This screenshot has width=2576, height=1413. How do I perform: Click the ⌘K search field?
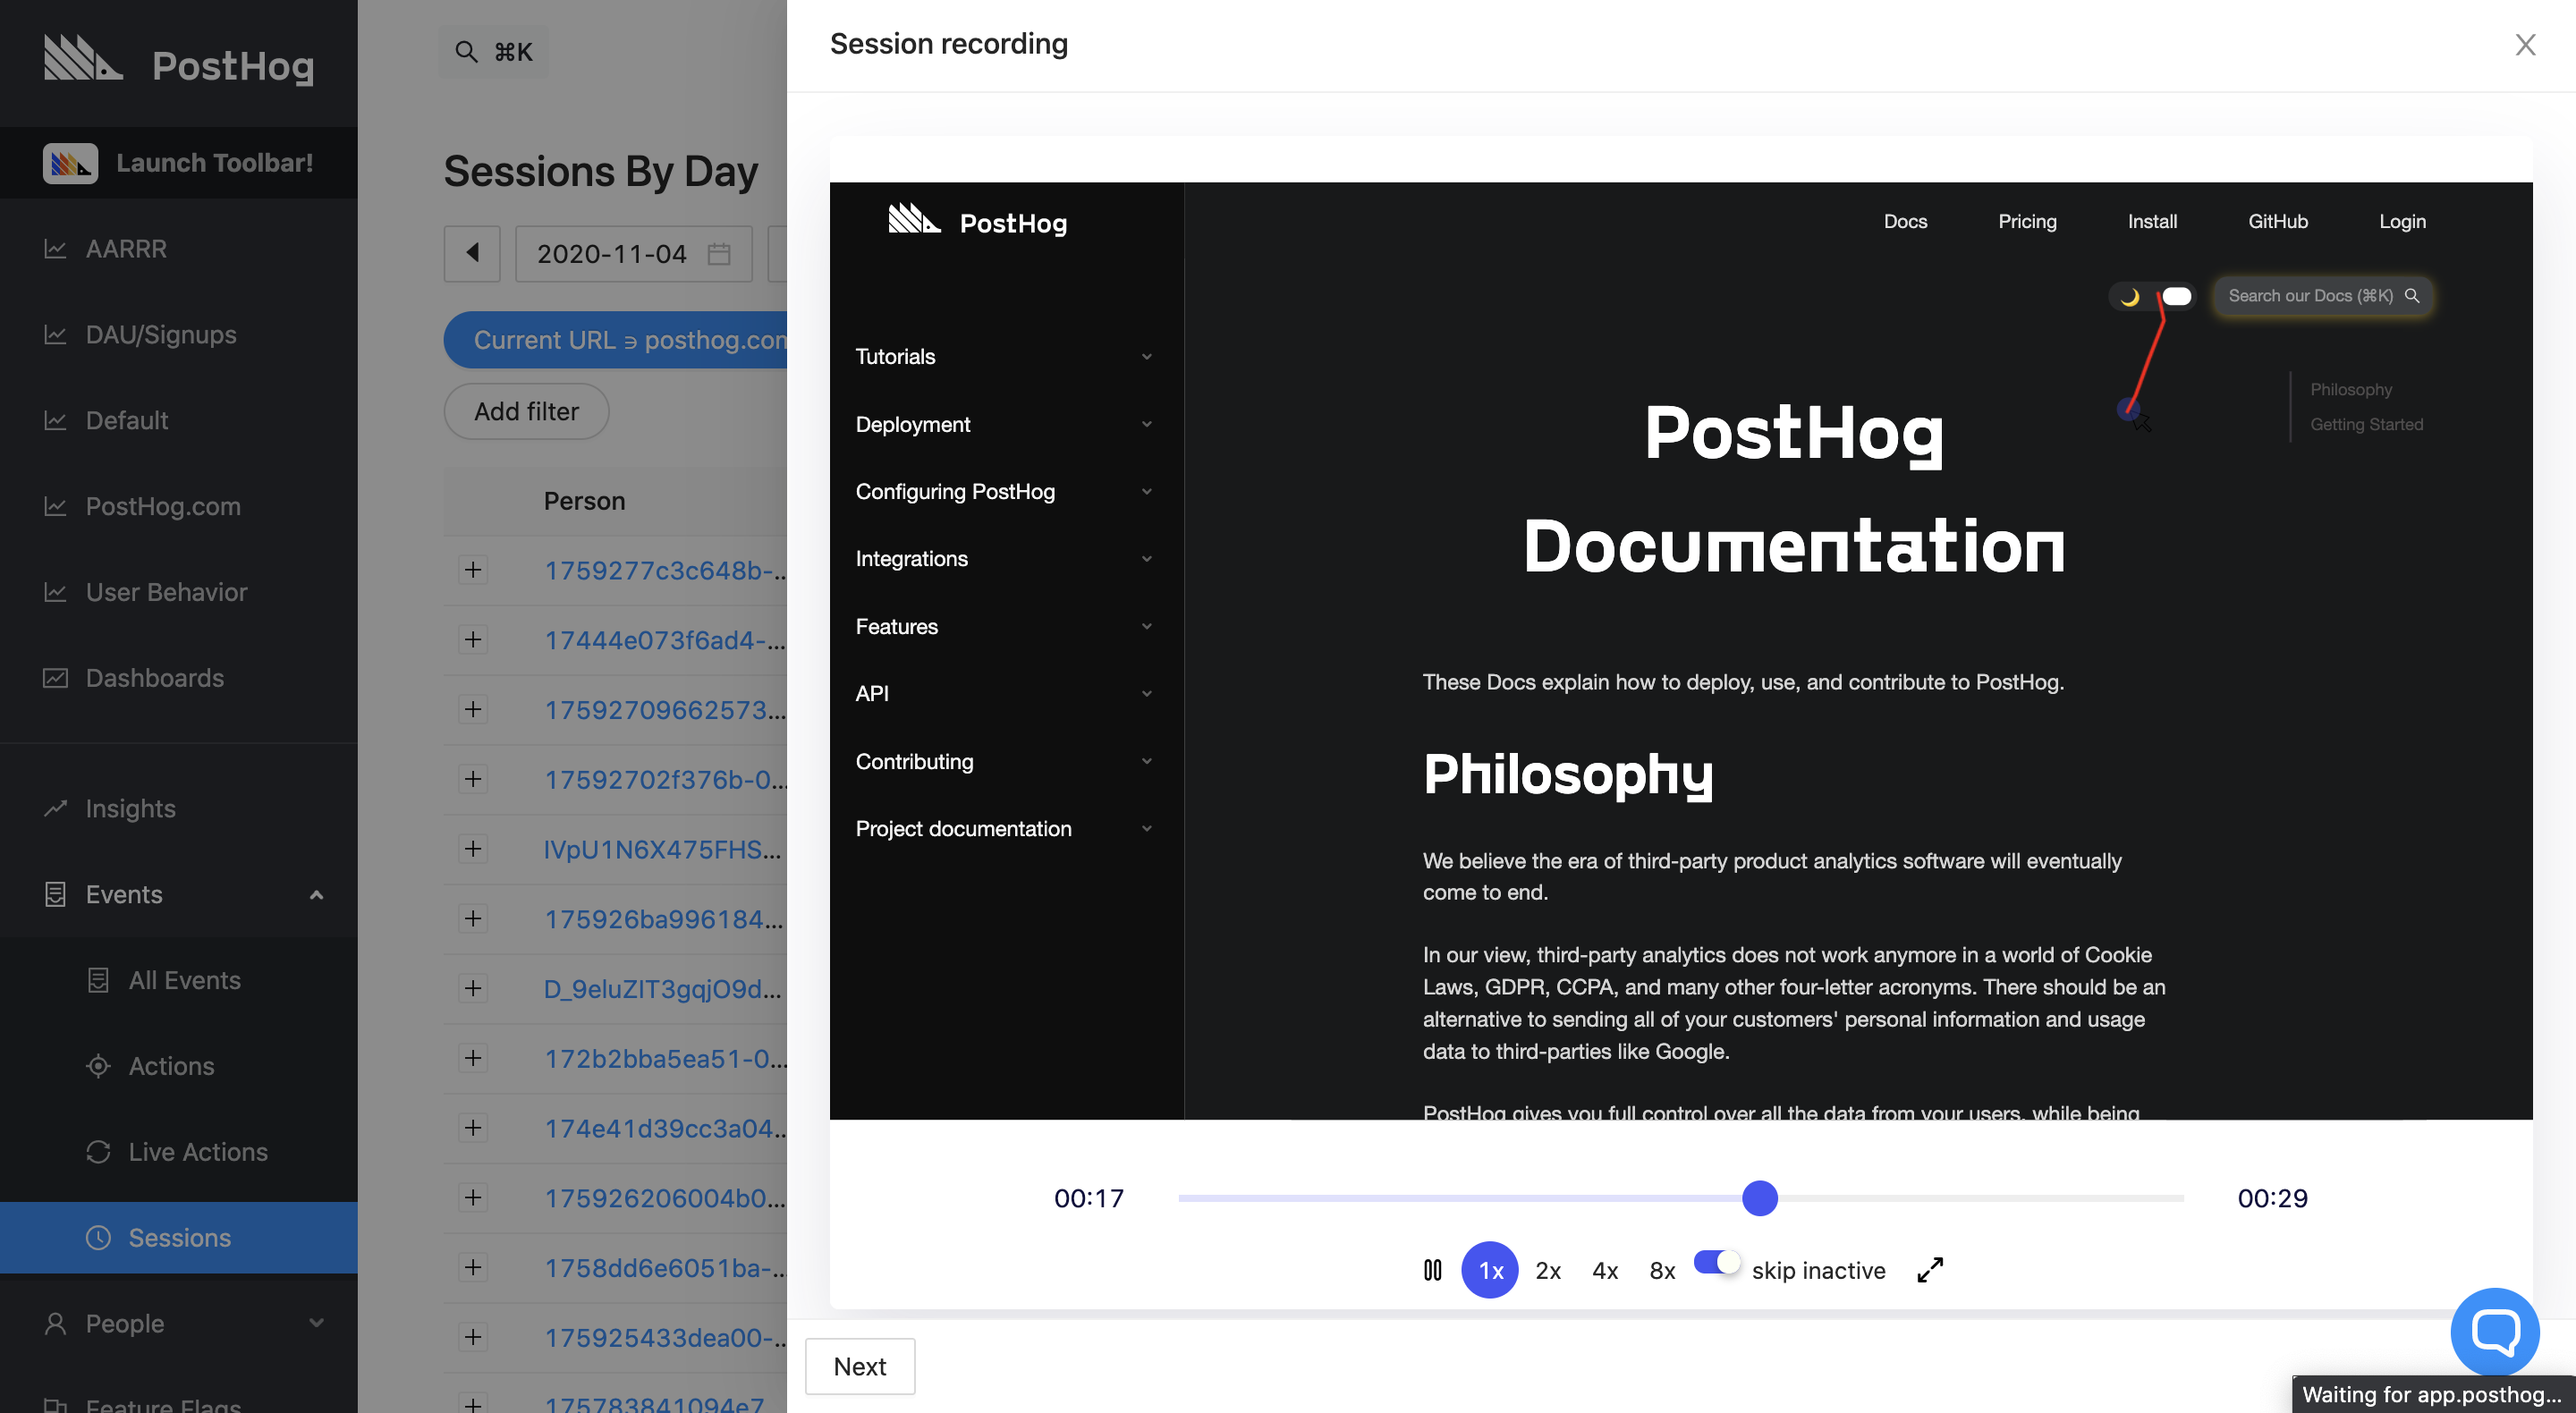point(493,51)
